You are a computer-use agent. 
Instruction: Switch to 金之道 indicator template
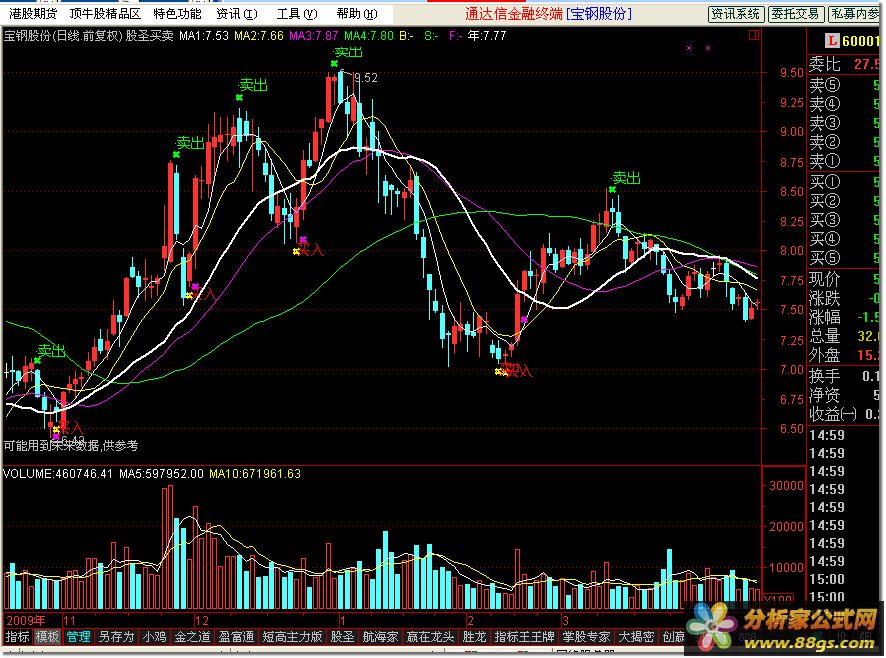tap(192, 637)
